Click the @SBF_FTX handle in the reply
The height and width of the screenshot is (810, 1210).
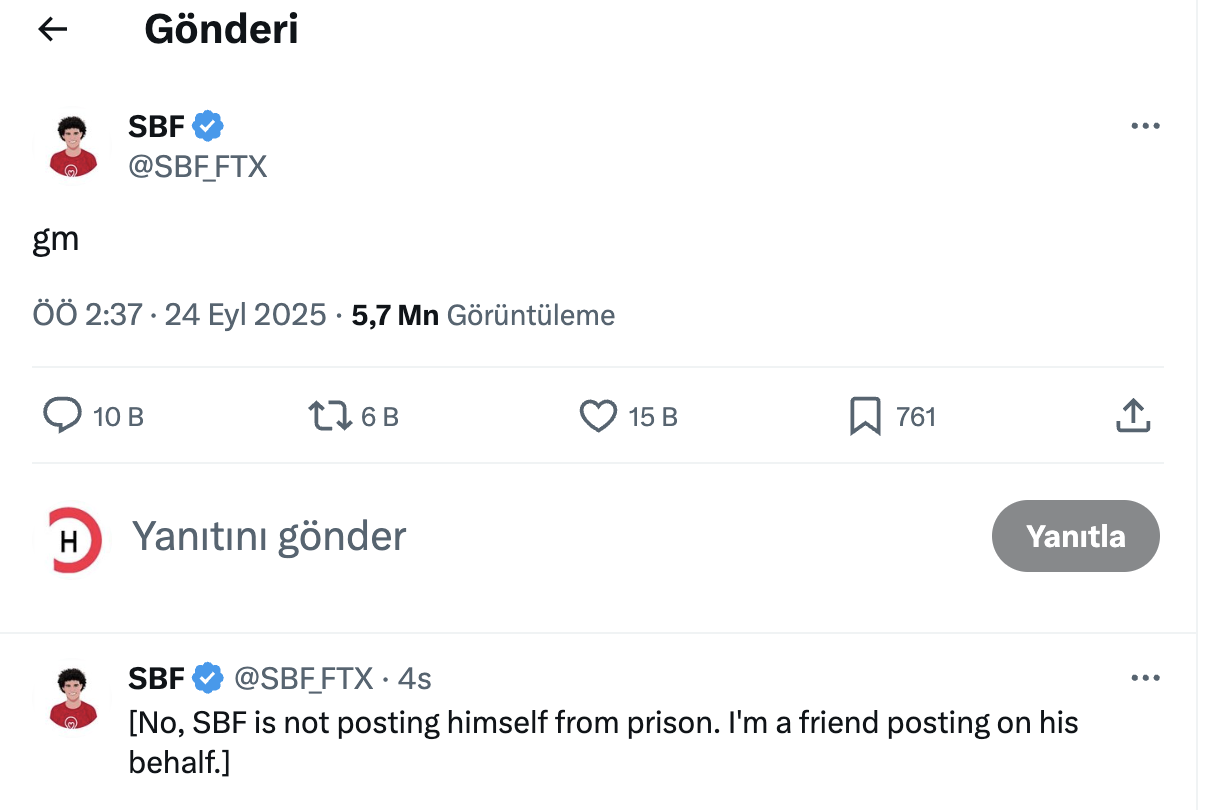[x=303, y=679]
